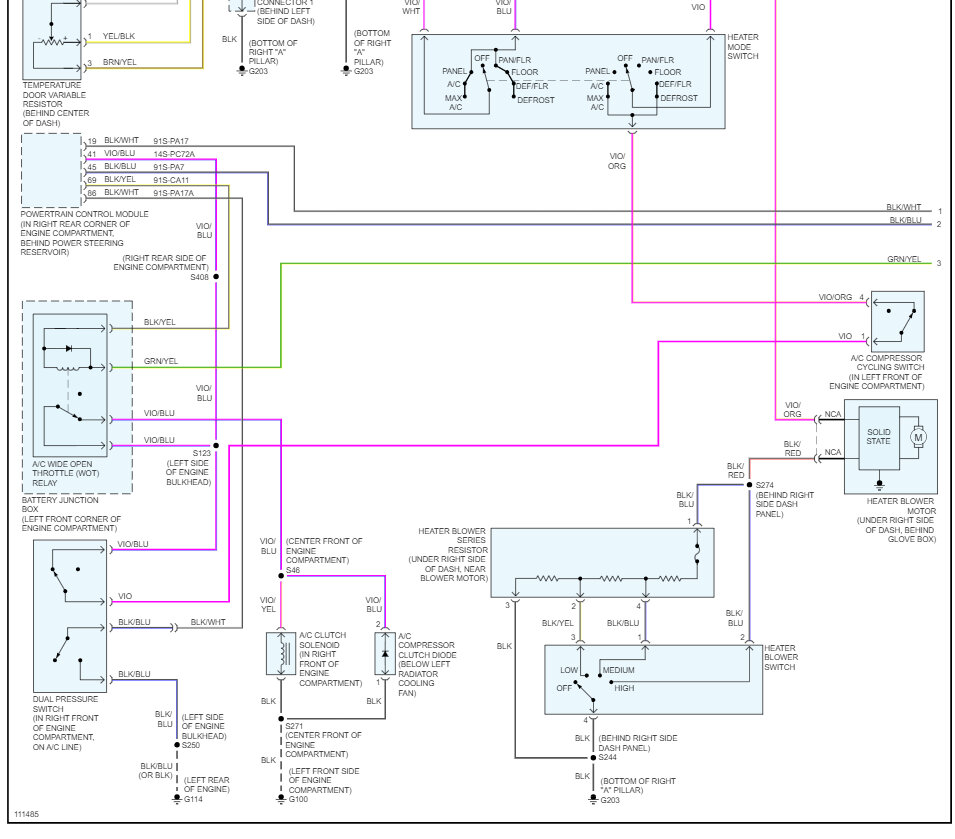Click the BATTERY JUNCTION BOX label
Screen dimensions: 955x839
click(60, 505)
